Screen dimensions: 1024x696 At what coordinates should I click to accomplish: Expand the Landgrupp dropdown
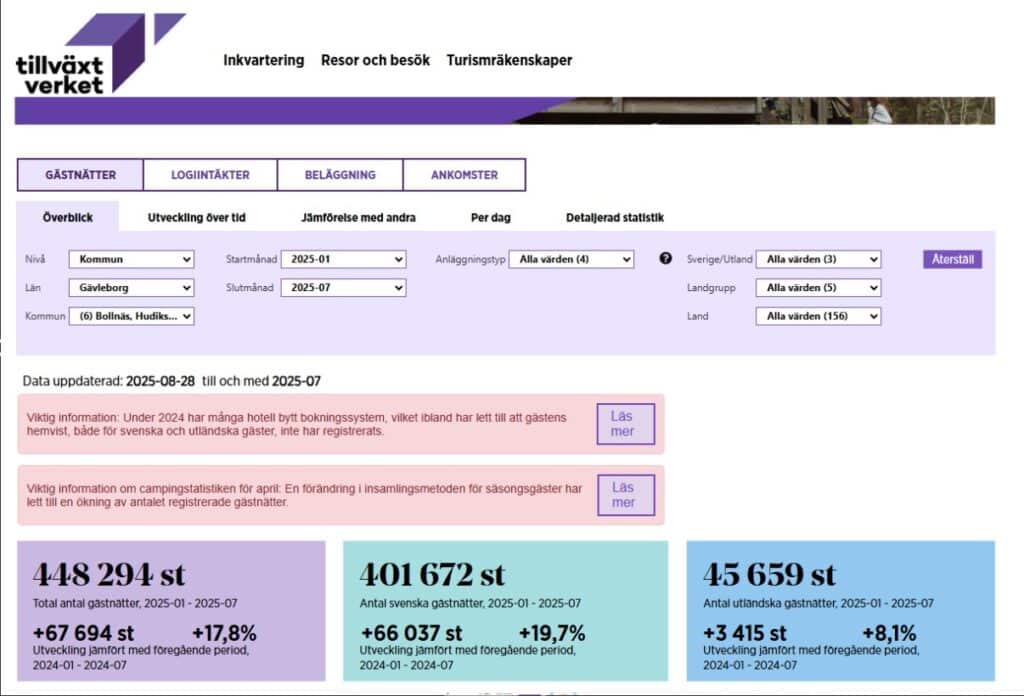pyautogui.click(x=818, y=288)
